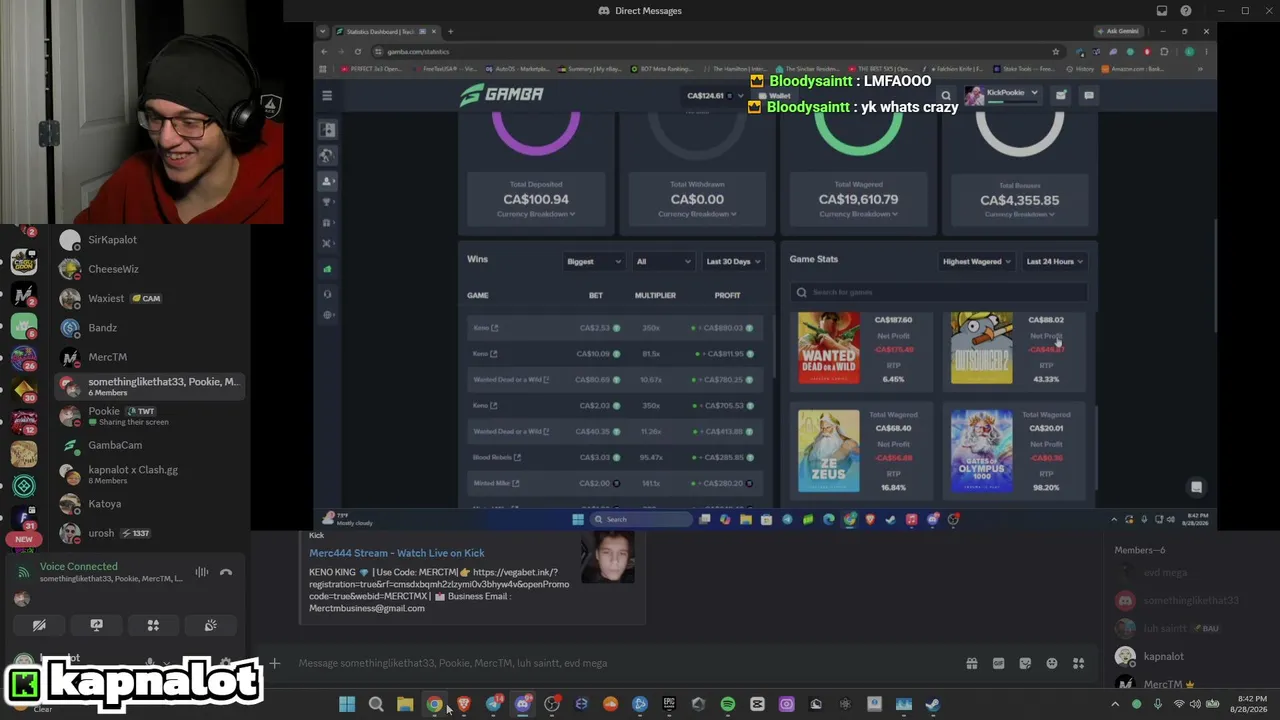Open the History bookmark
1280x720 pixels.
pos(1080,69)
